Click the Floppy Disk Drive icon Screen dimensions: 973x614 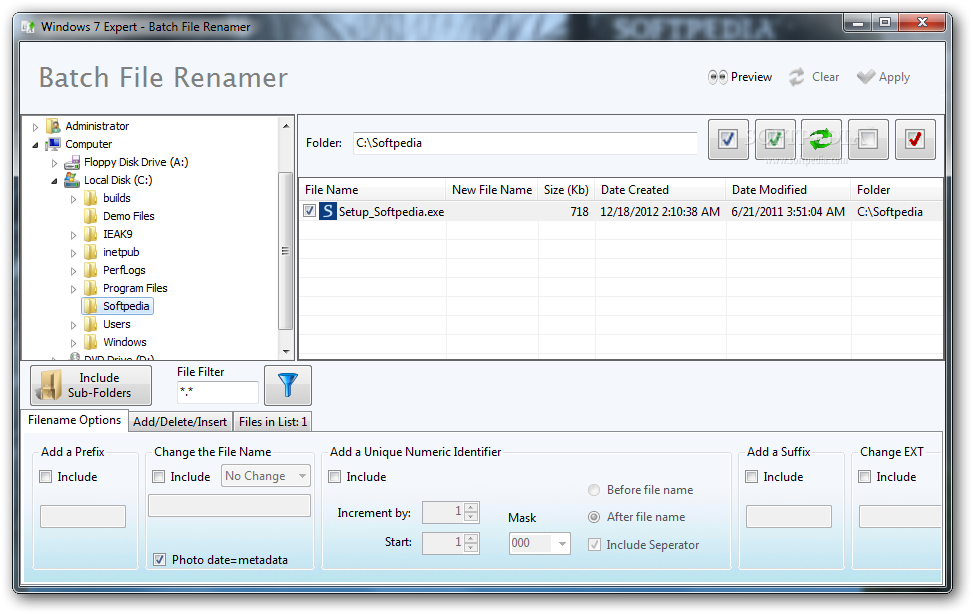72,162
